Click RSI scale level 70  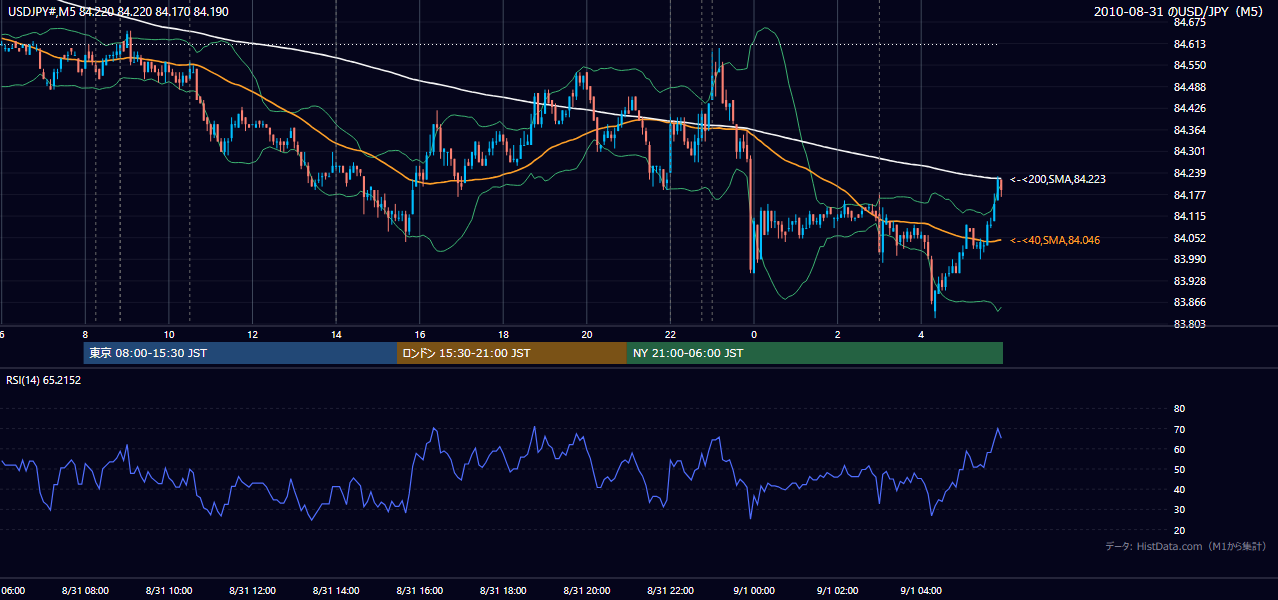[x=1179, y=429]
